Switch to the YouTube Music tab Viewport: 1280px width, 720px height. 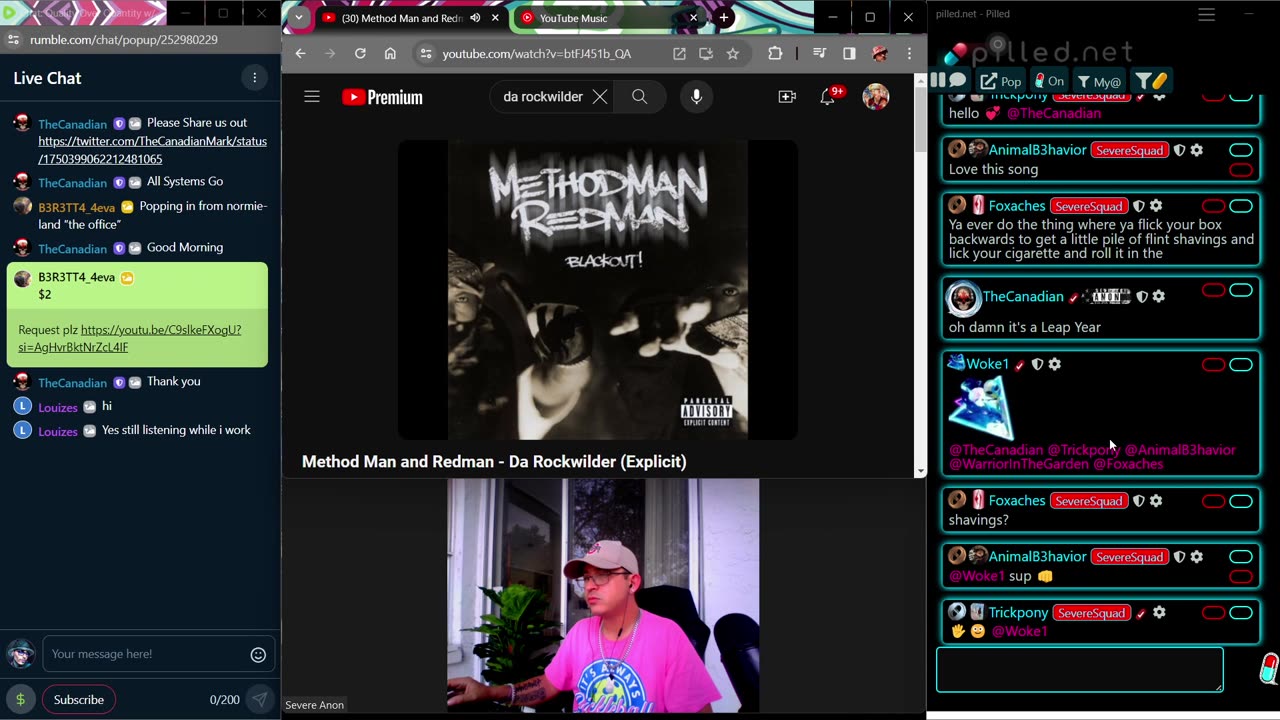[573, 18]
